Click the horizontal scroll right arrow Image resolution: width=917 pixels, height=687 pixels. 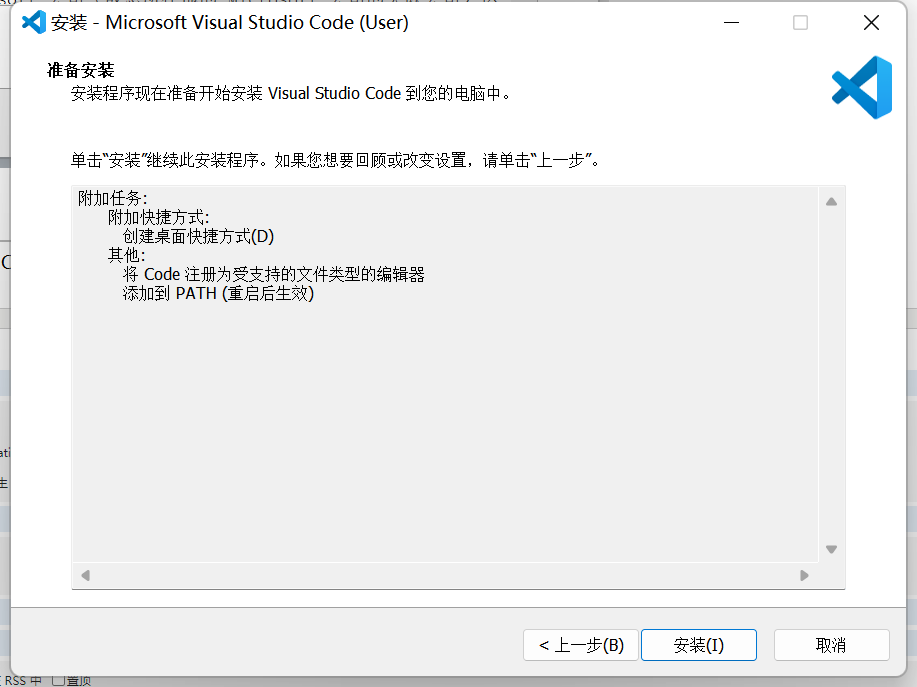point(804,575)
